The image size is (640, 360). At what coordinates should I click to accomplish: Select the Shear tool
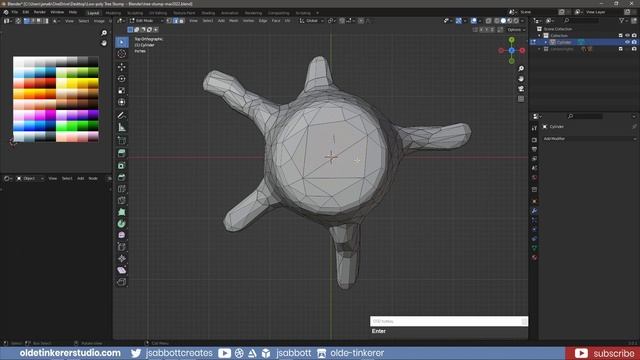pyautogui.click(x=122, y=270)
